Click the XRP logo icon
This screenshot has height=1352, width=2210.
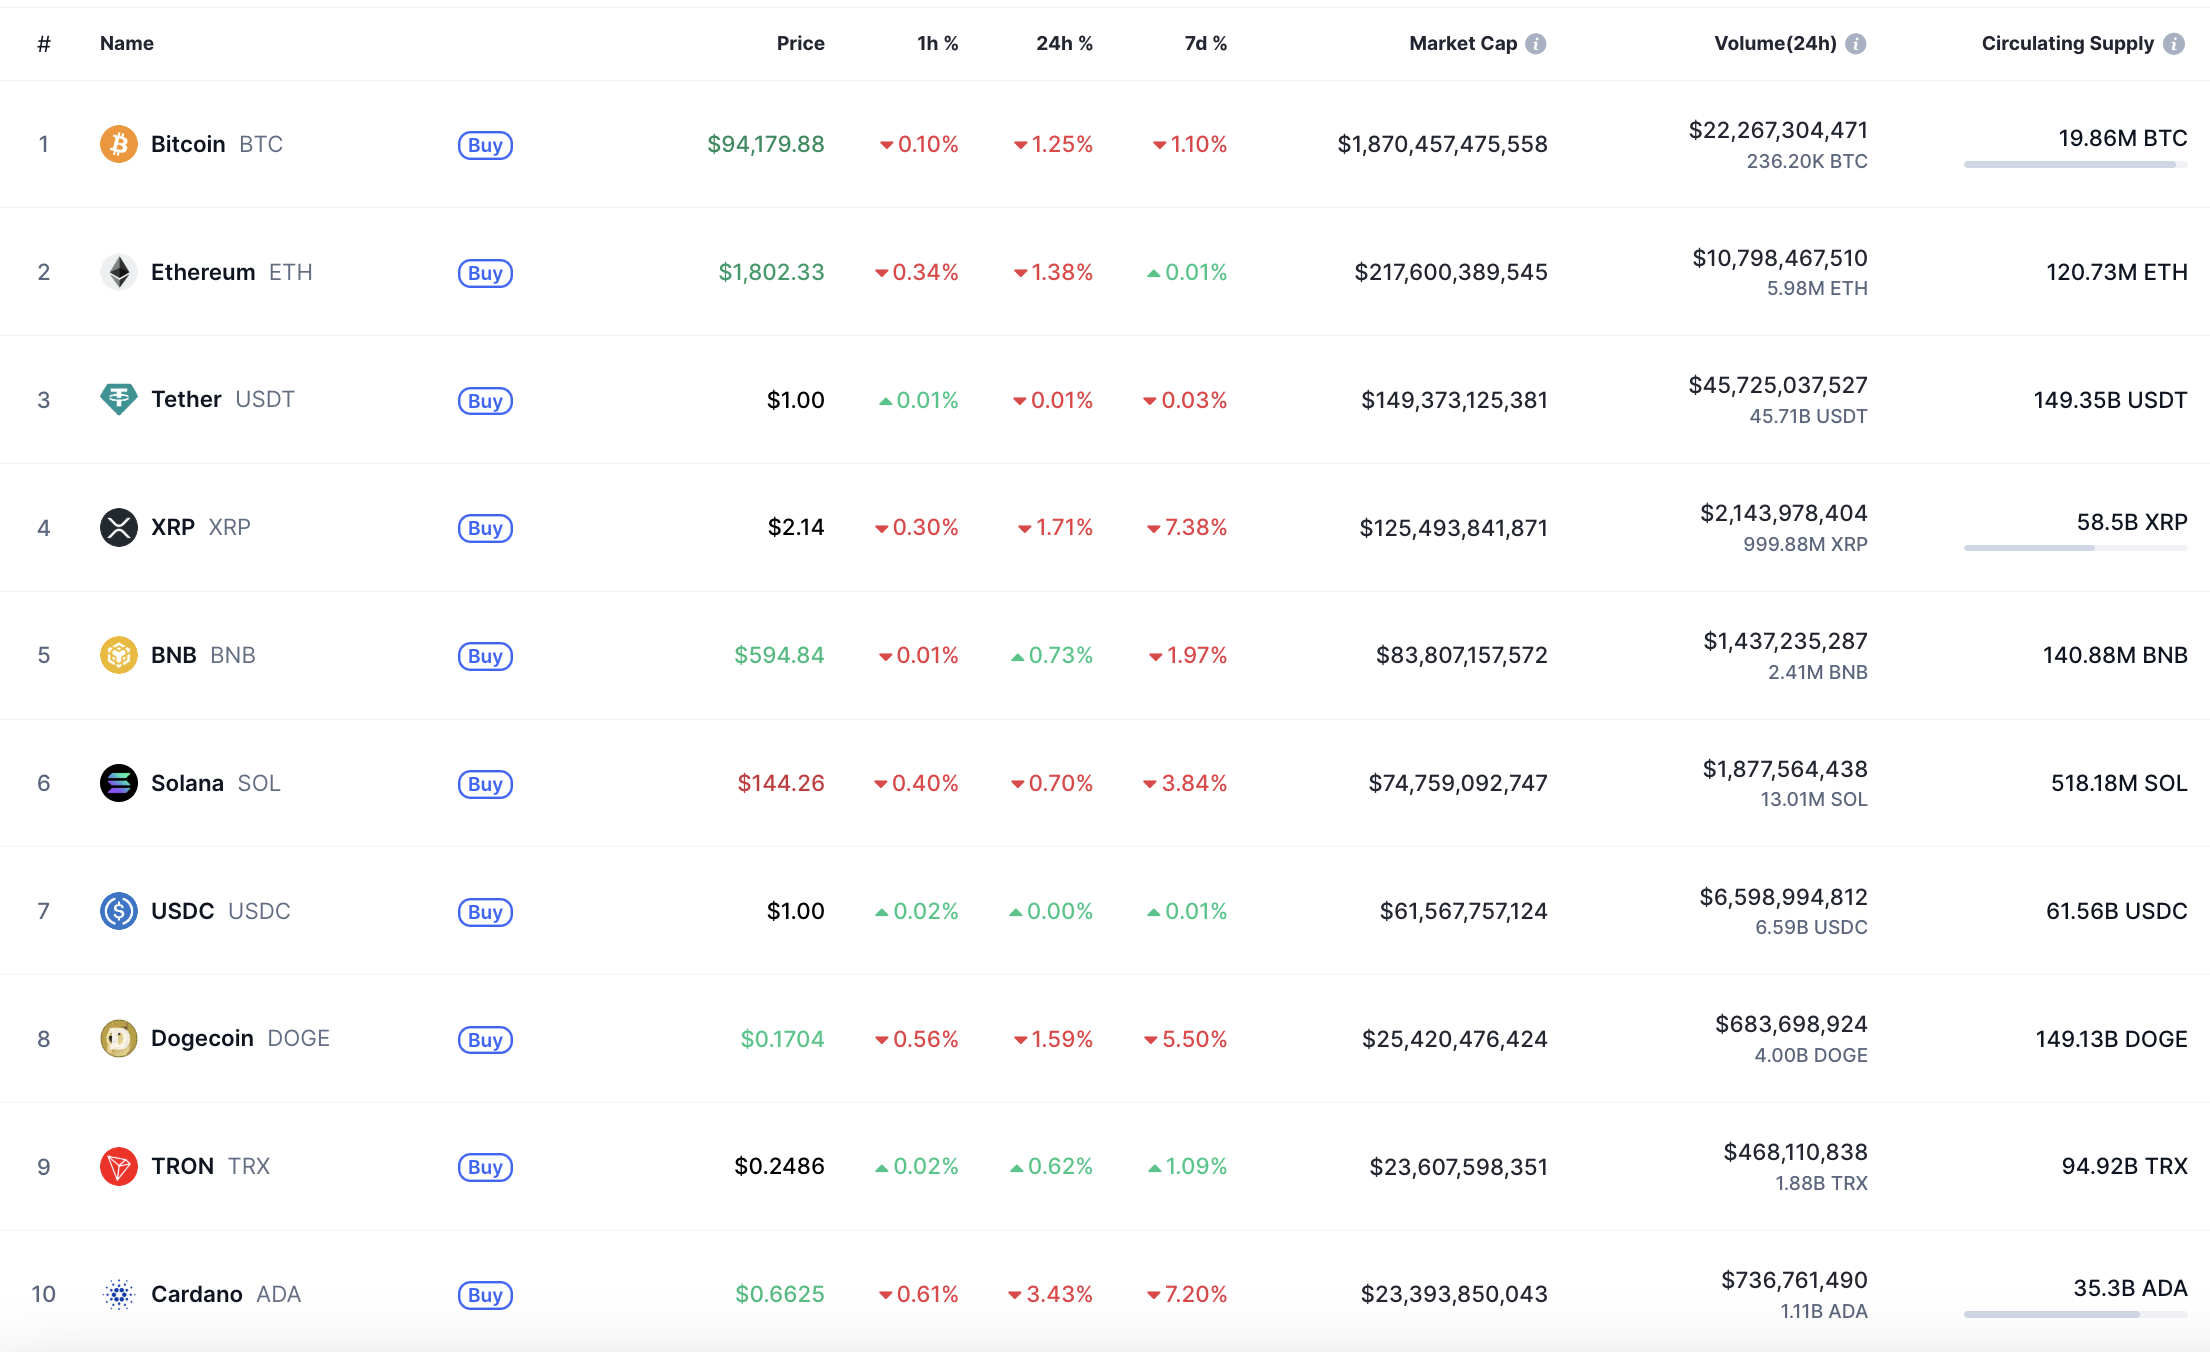pos(118,527)
